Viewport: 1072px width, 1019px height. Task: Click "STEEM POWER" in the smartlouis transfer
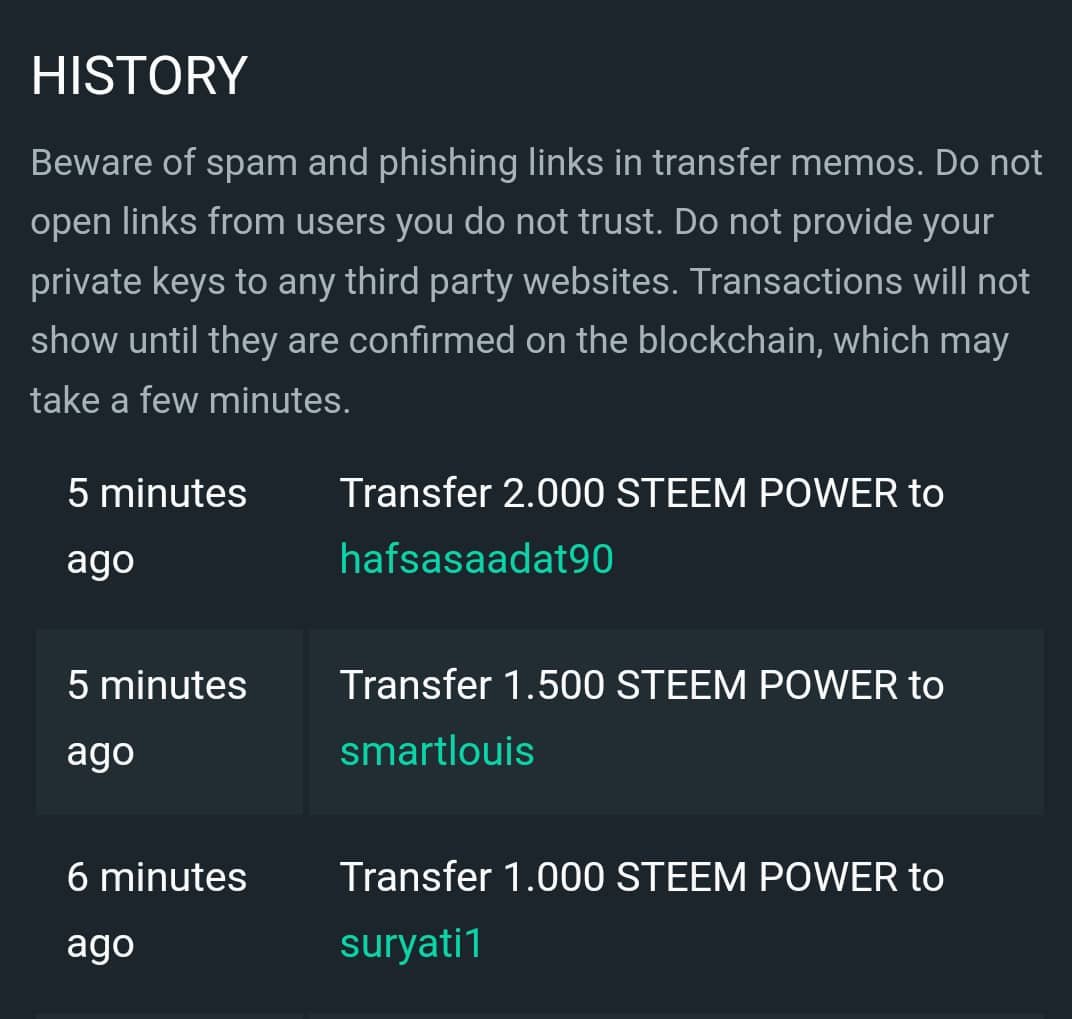tap(756, 685)
